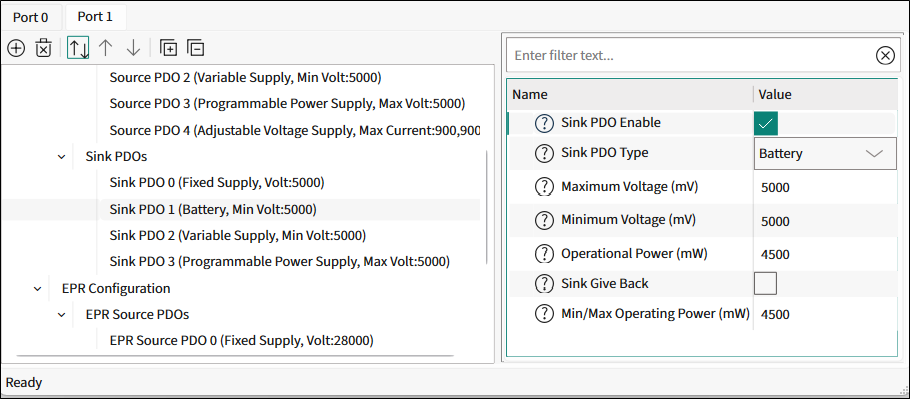The width and height of the screenshot is (910, 399).
Task: Click the EPR Configuration tree label
Action: point(116,288)
